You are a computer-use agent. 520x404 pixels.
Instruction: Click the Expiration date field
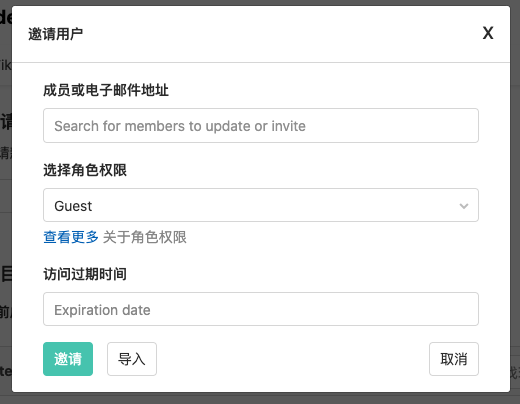[x=261, y=309]
